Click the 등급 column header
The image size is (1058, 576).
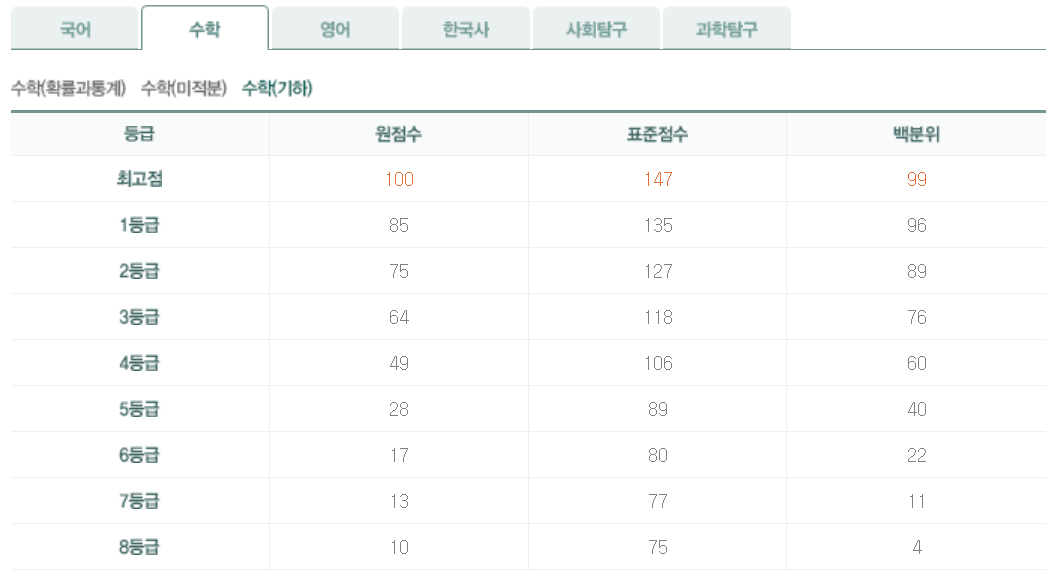tap(137, 133)
